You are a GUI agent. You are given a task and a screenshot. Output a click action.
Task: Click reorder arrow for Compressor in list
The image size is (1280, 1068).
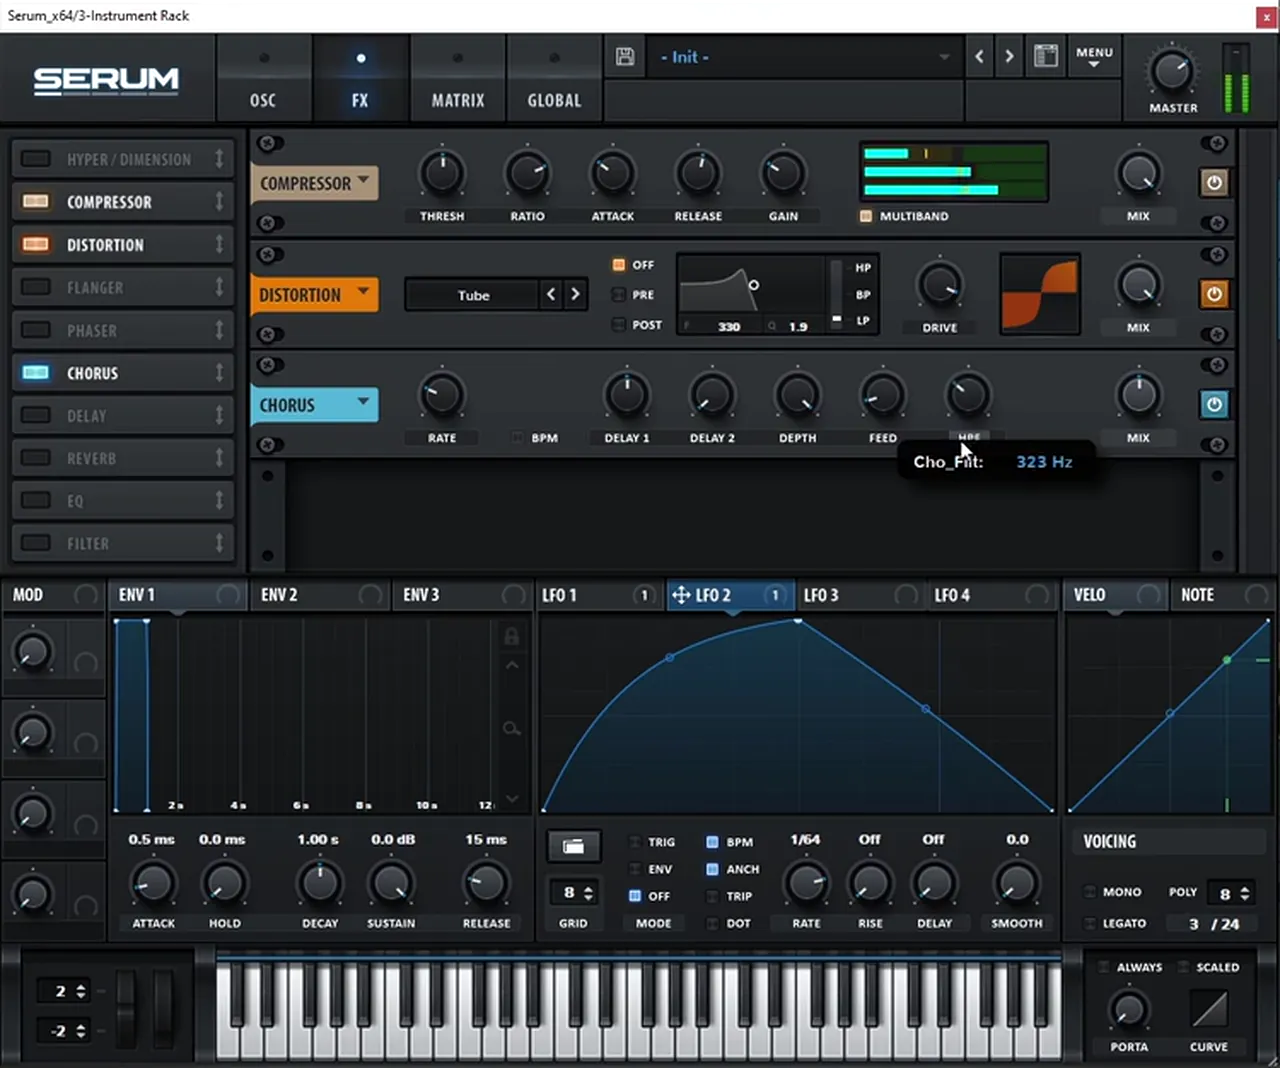point(219,202)
